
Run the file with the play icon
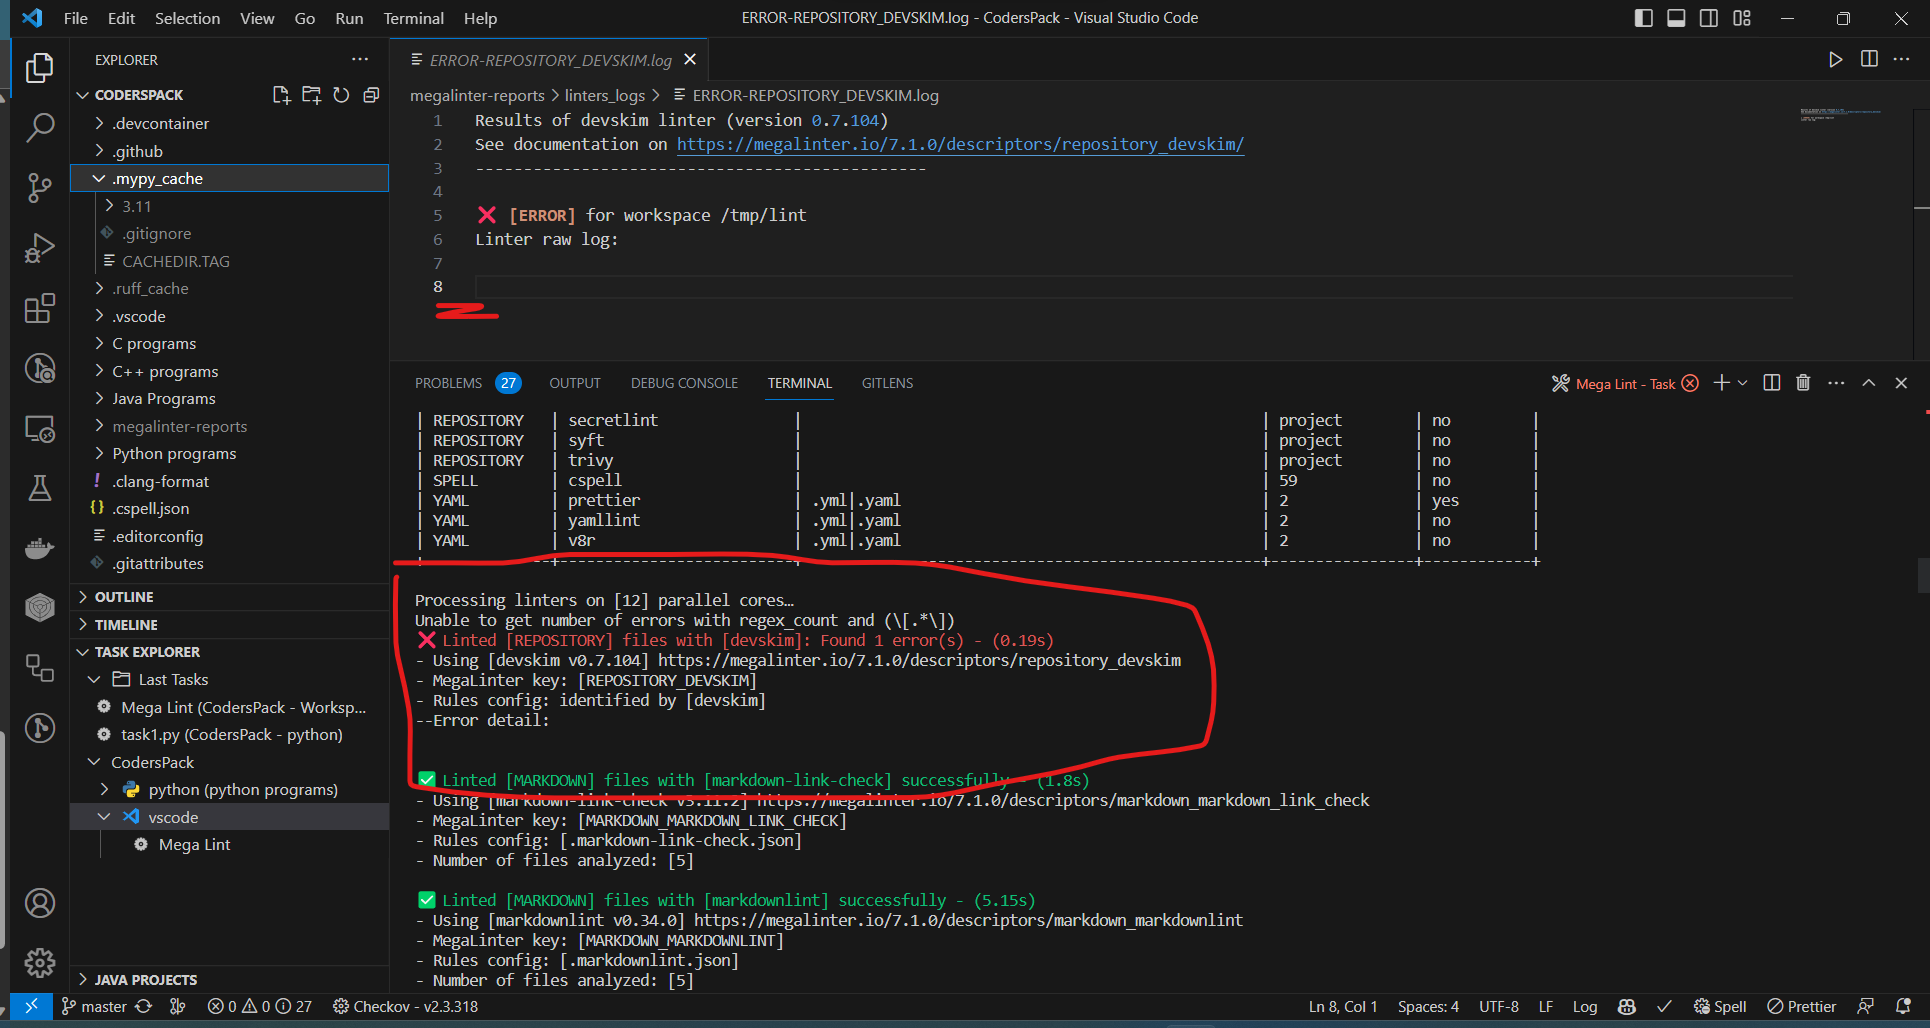pyautogui.click(x=1835, y=60)
